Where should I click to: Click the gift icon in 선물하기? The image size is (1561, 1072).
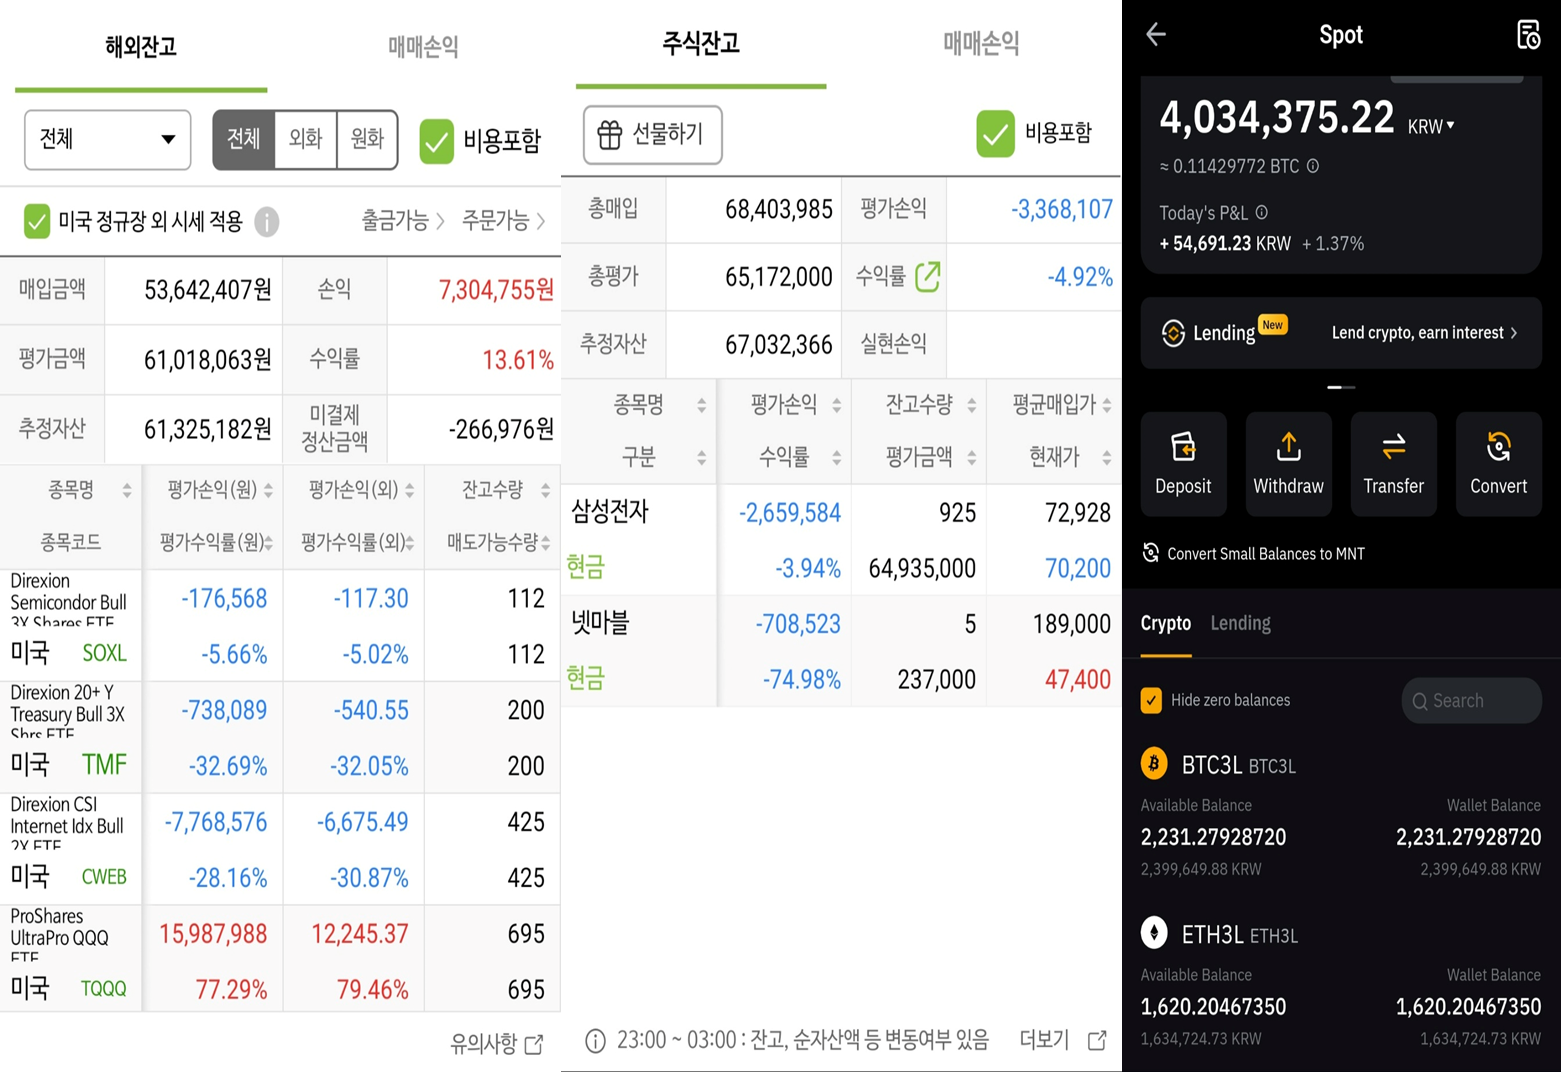click(x=609, y=134)
